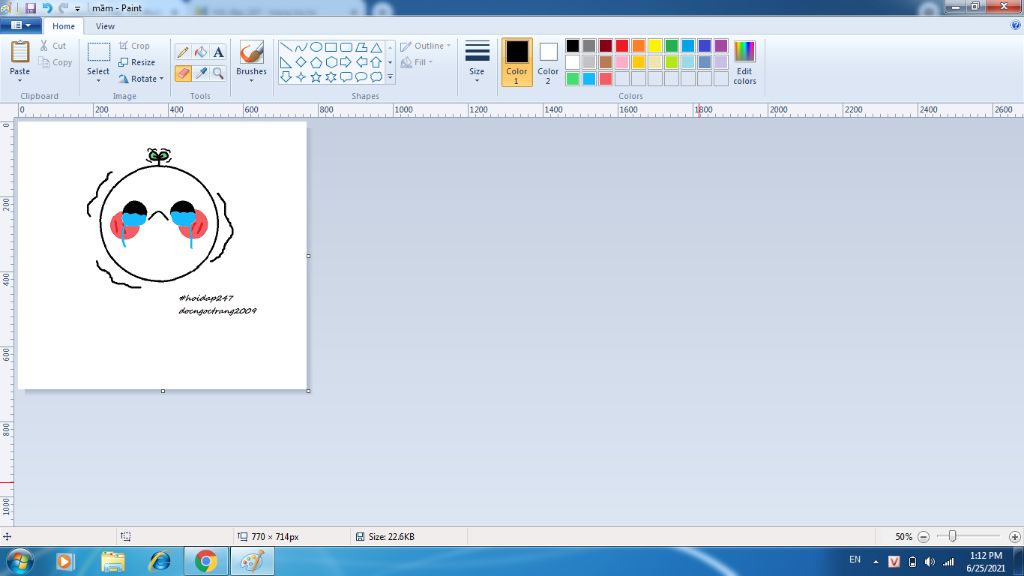The width and height of the screenshot is (1024, 576).
Task: Open Google Chrome from the taskbar
Action: click(206, 561)
